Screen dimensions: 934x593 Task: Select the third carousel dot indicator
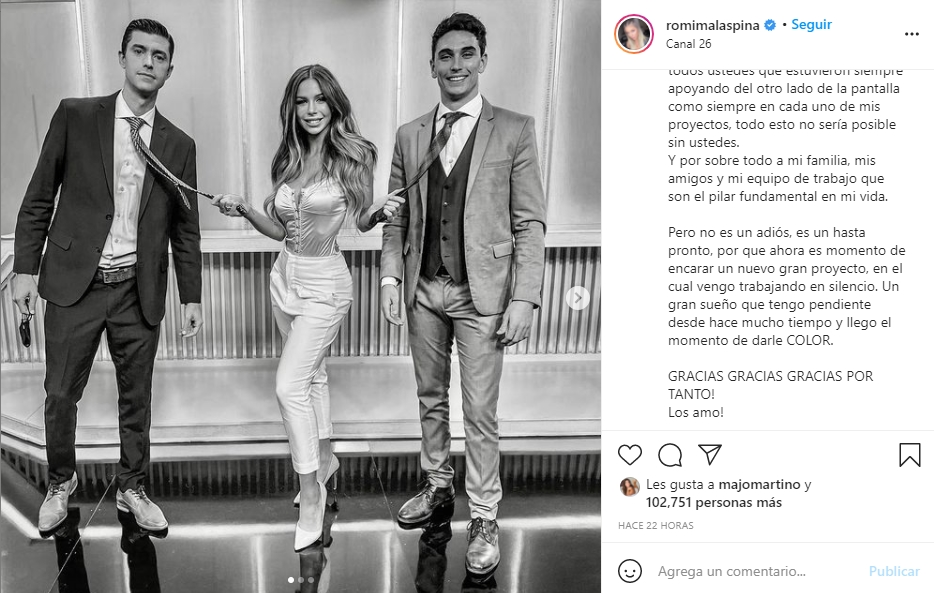[311, 579]
